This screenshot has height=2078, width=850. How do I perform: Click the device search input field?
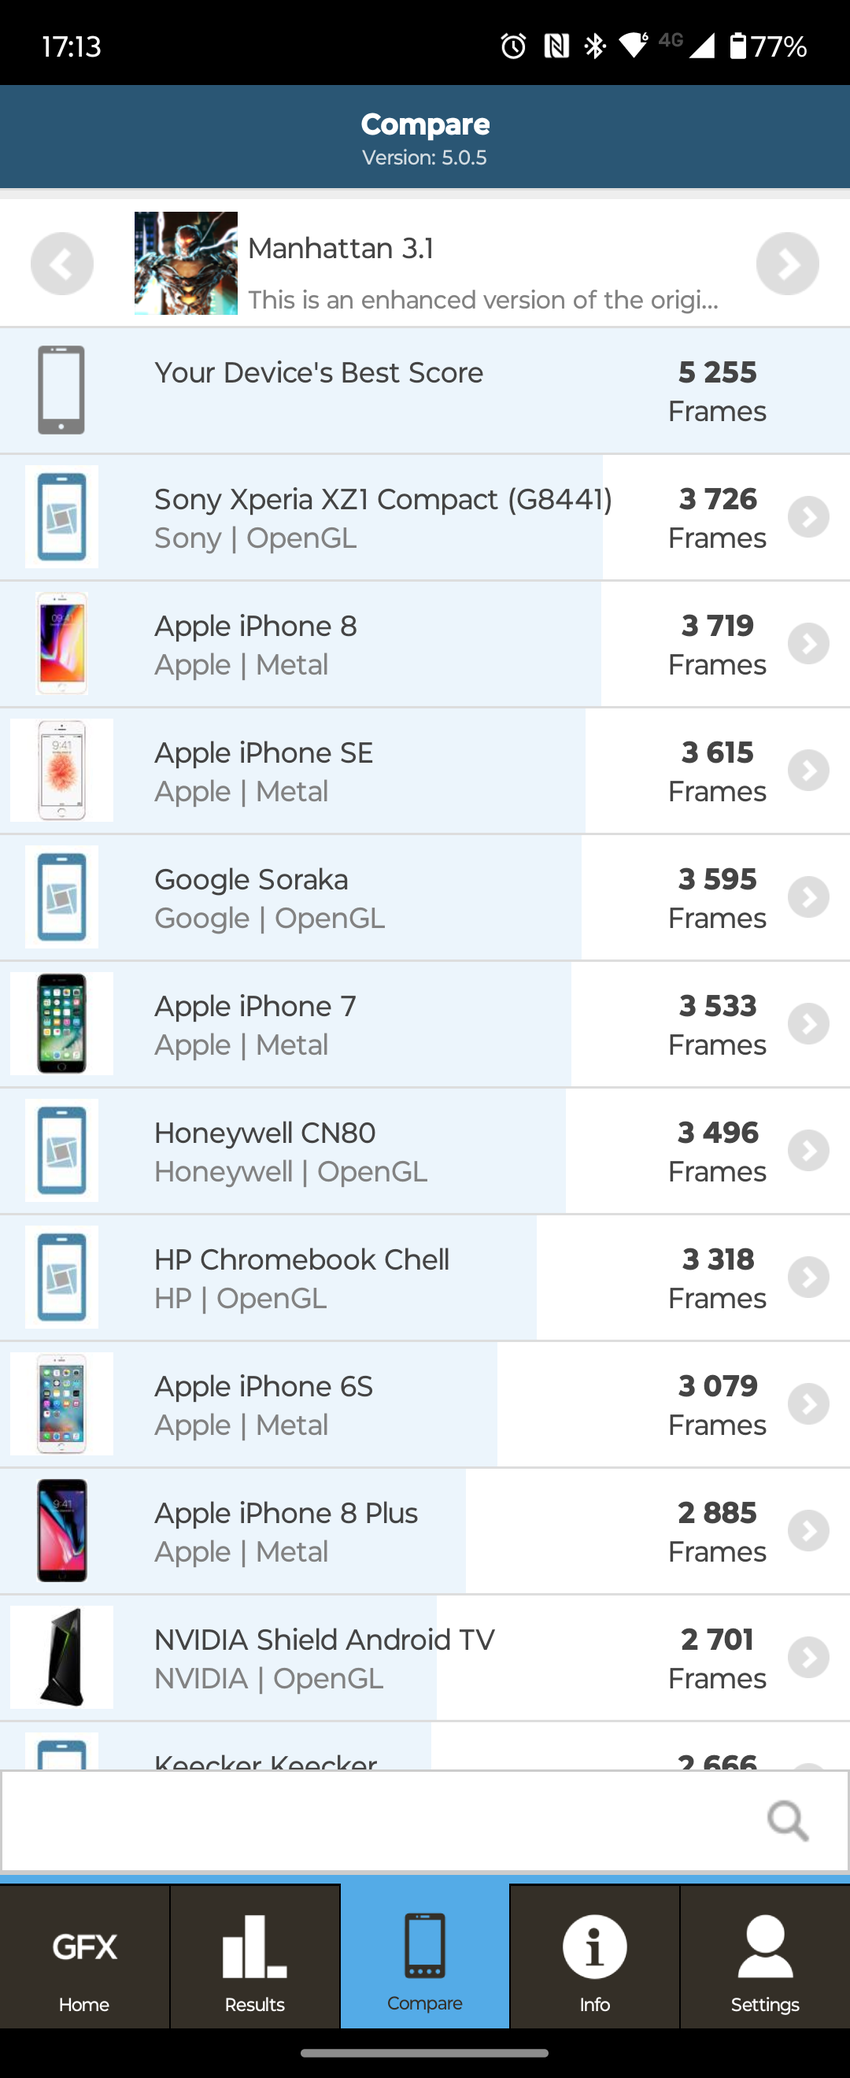tap(380, 1821)
